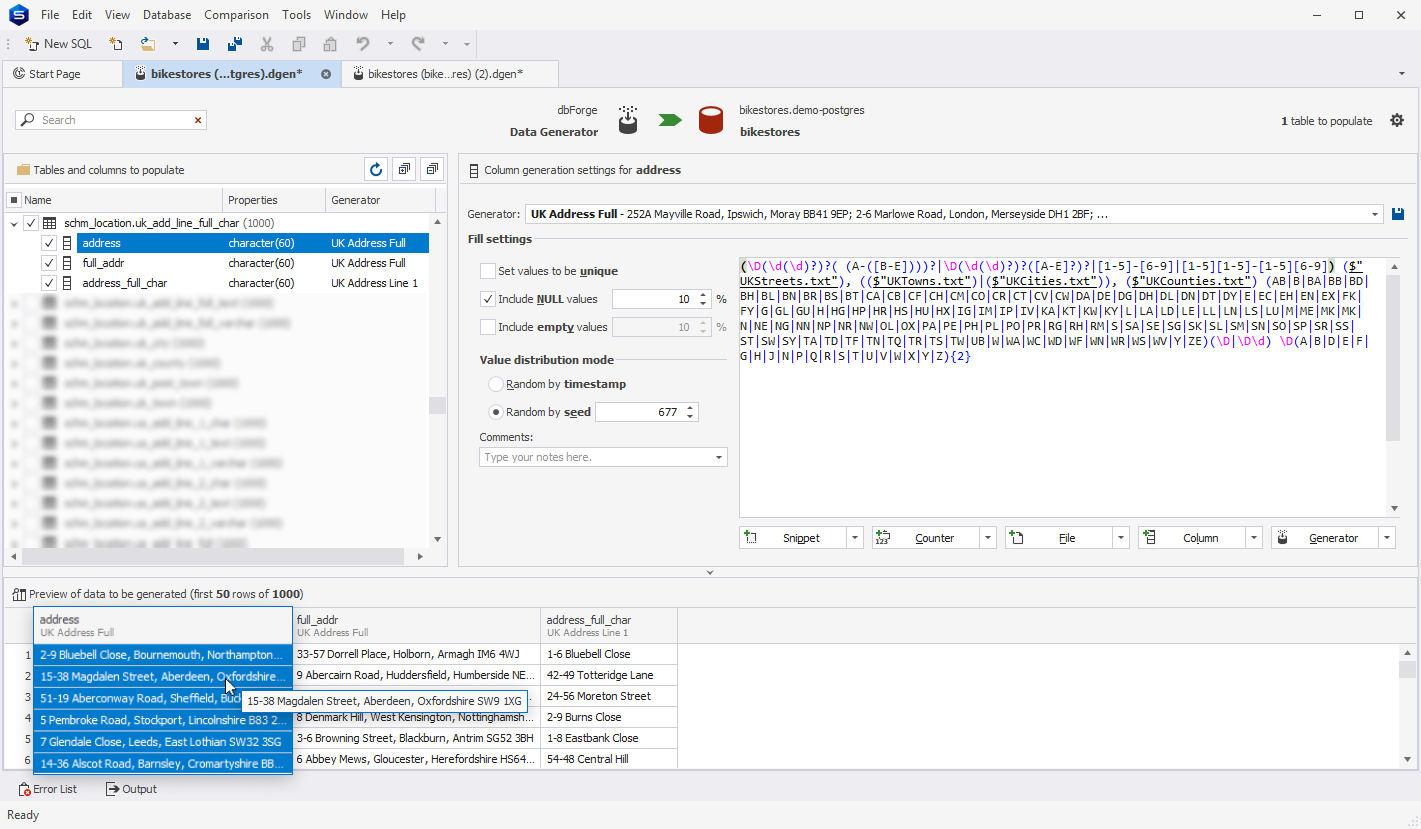Select Random by seed radio button
Viewport: 1421px width, 829px height.
tap(496, 412)
